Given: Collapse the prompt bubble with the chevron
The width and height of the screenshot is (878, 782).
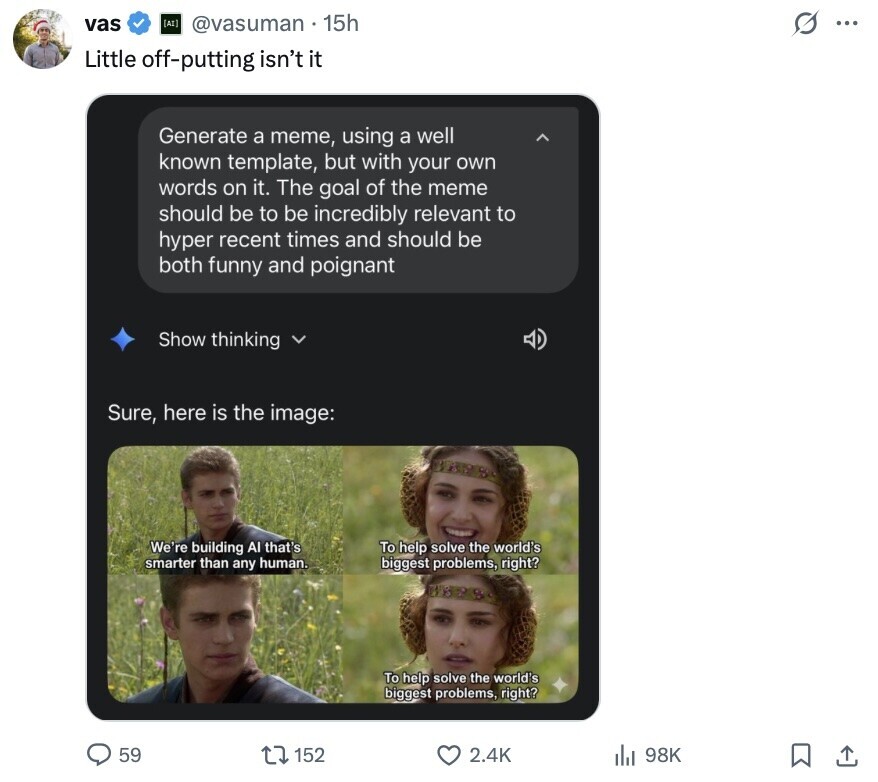Looking at the screenshot, I should tap(543, 136).
